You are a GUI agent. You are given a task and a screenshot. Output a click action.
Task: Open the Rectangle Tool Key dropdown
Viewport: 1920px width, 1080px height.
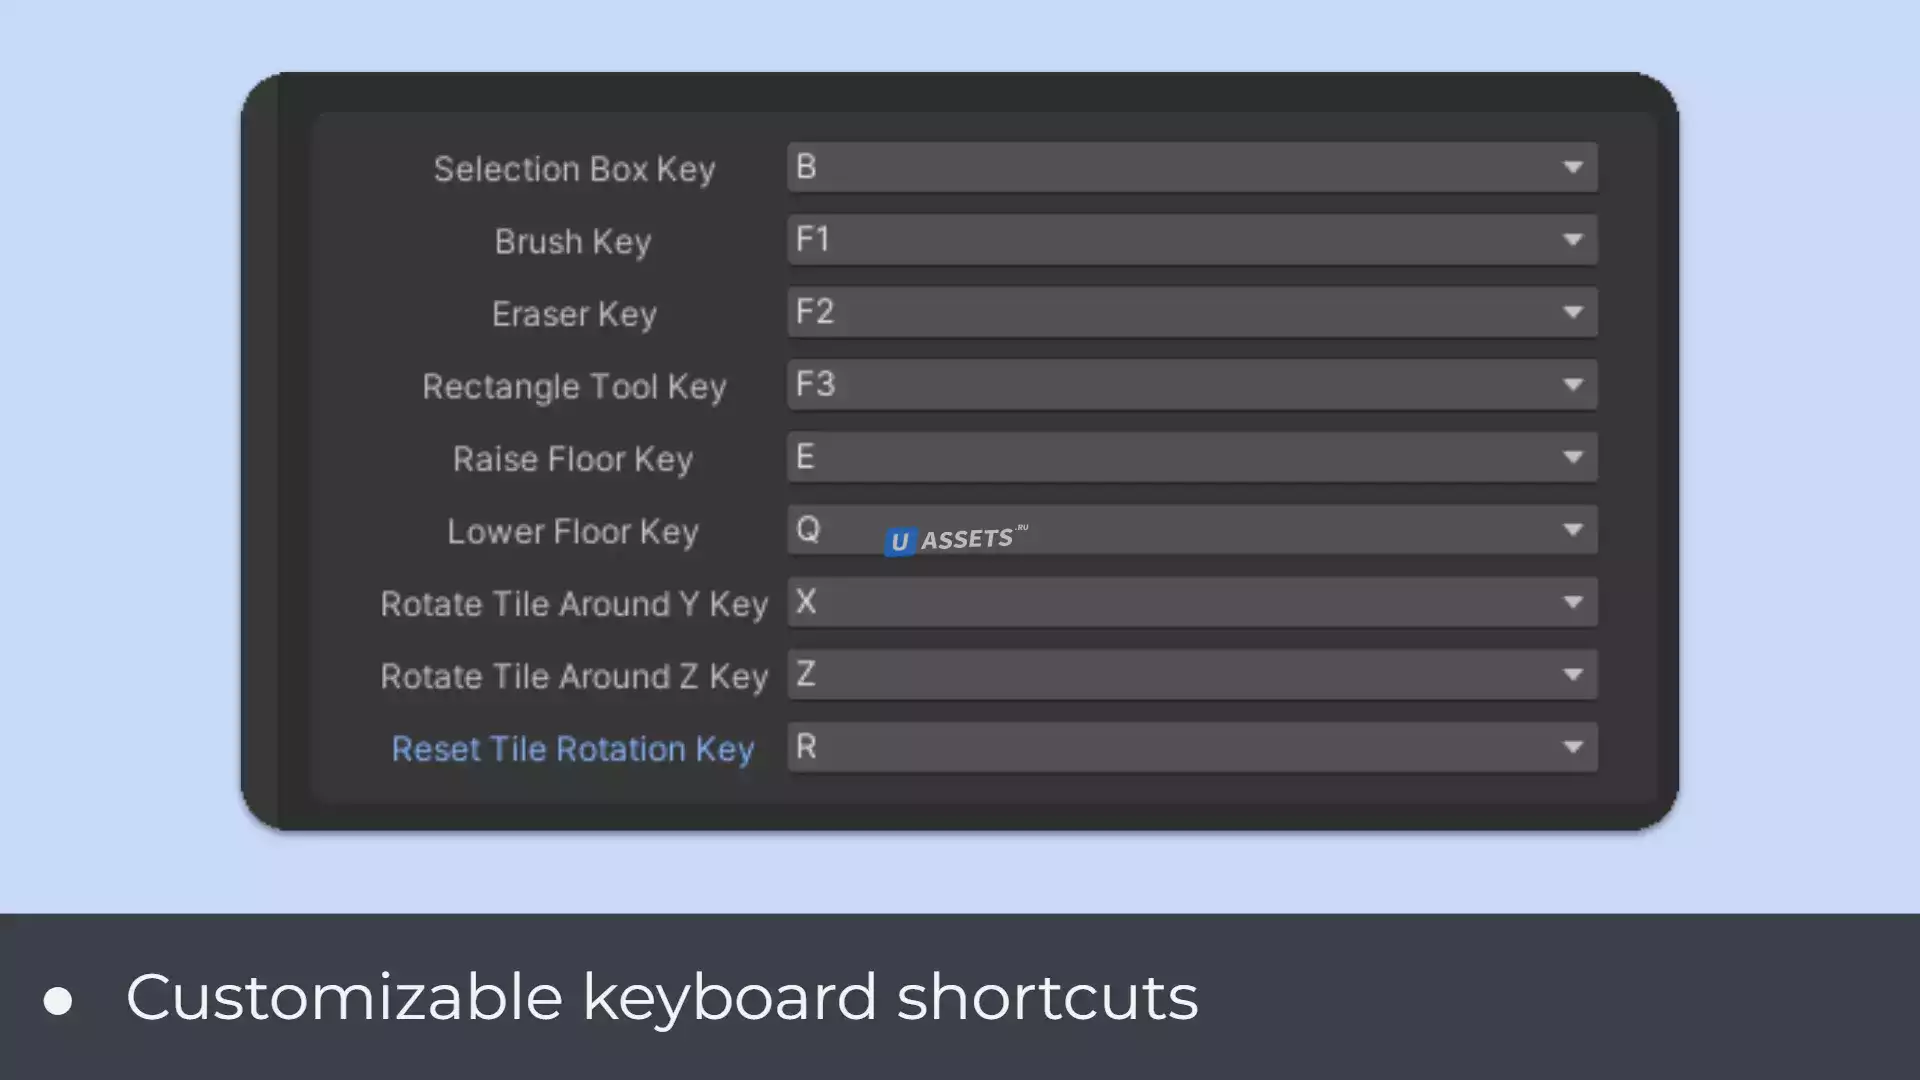click(1191, 385)
